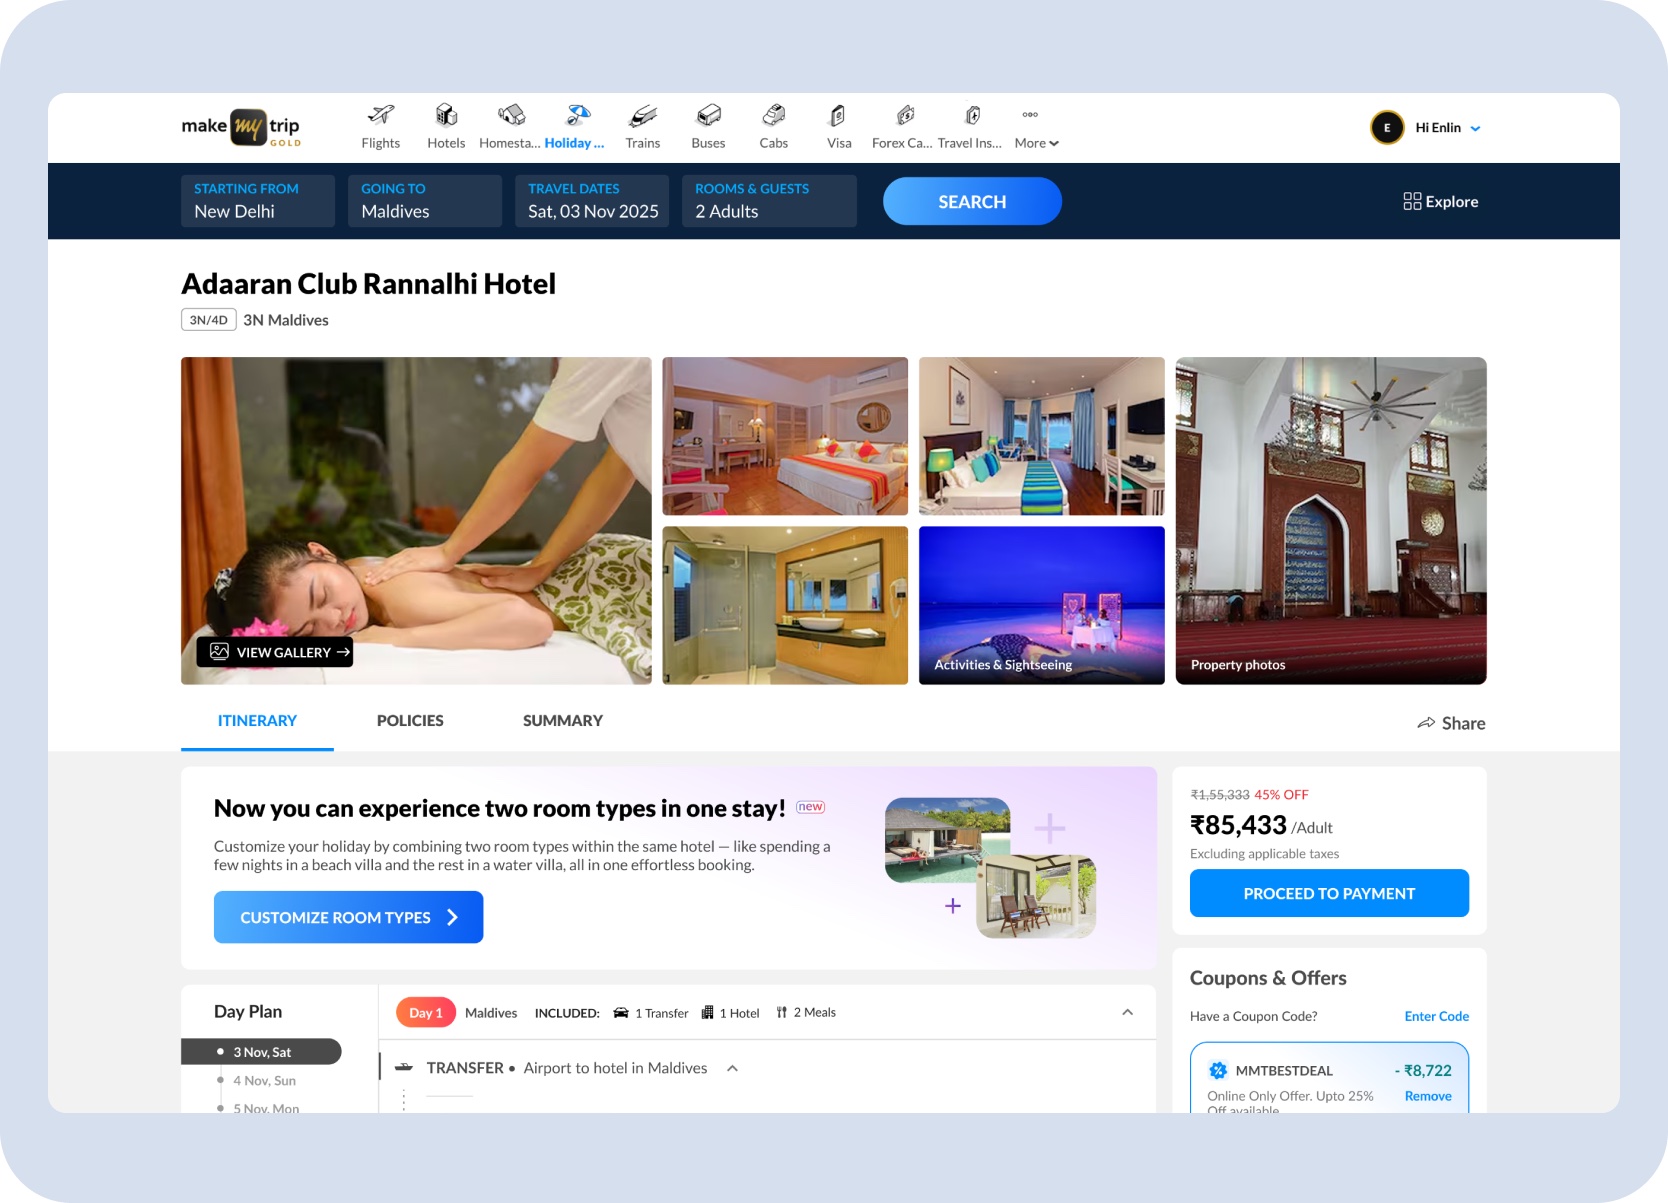Click the Explore grid icon

[x=1412, y=201]
